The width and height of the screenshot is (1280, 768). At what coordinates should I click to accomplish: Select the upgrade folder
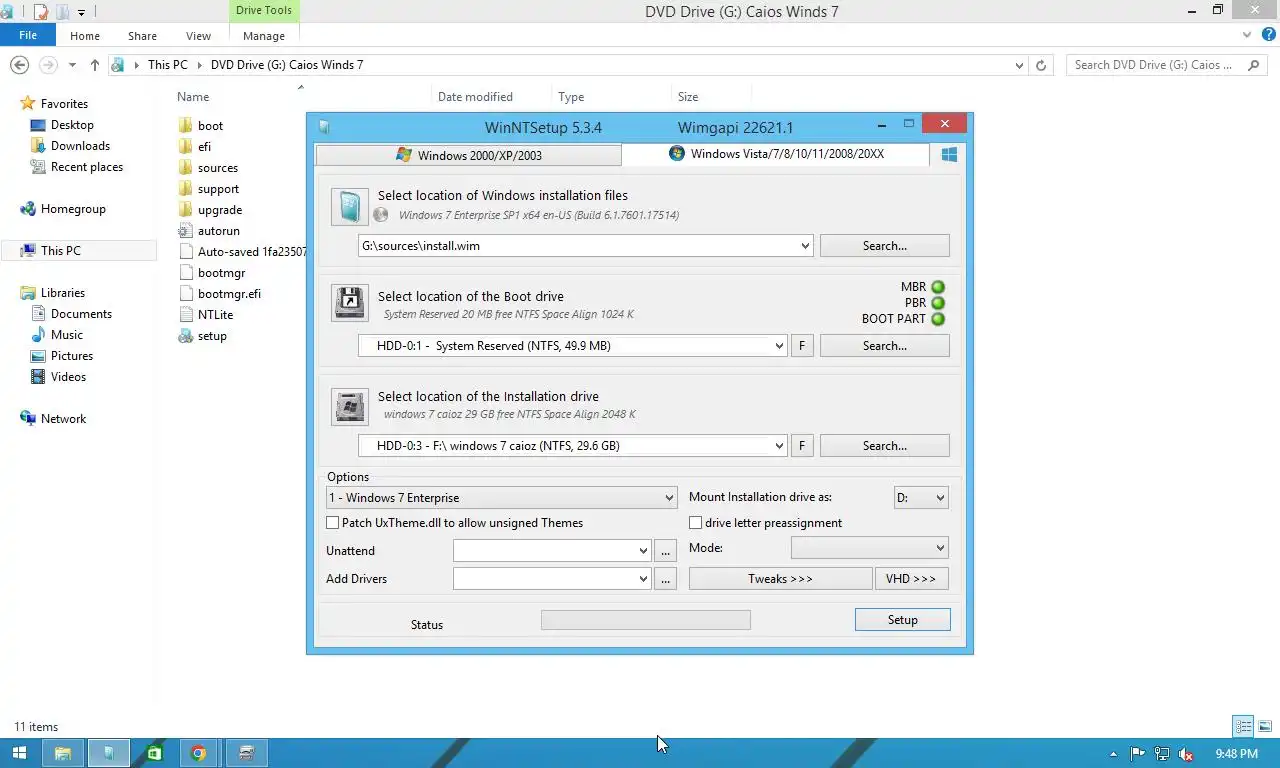pyautogui.click(x=220, y=210)
